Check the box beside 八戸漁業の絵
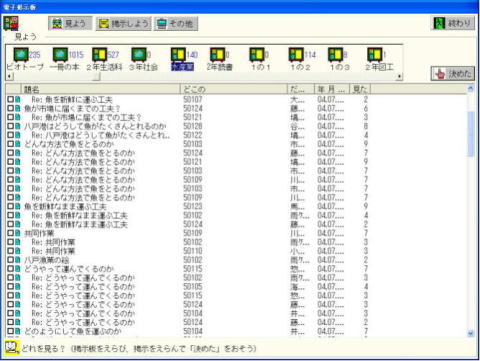 [11, 260]
